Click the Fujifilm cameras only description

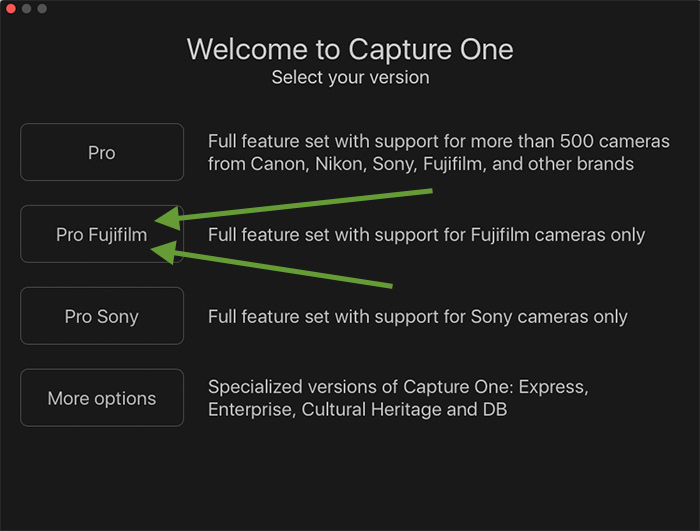pos(426,235)
